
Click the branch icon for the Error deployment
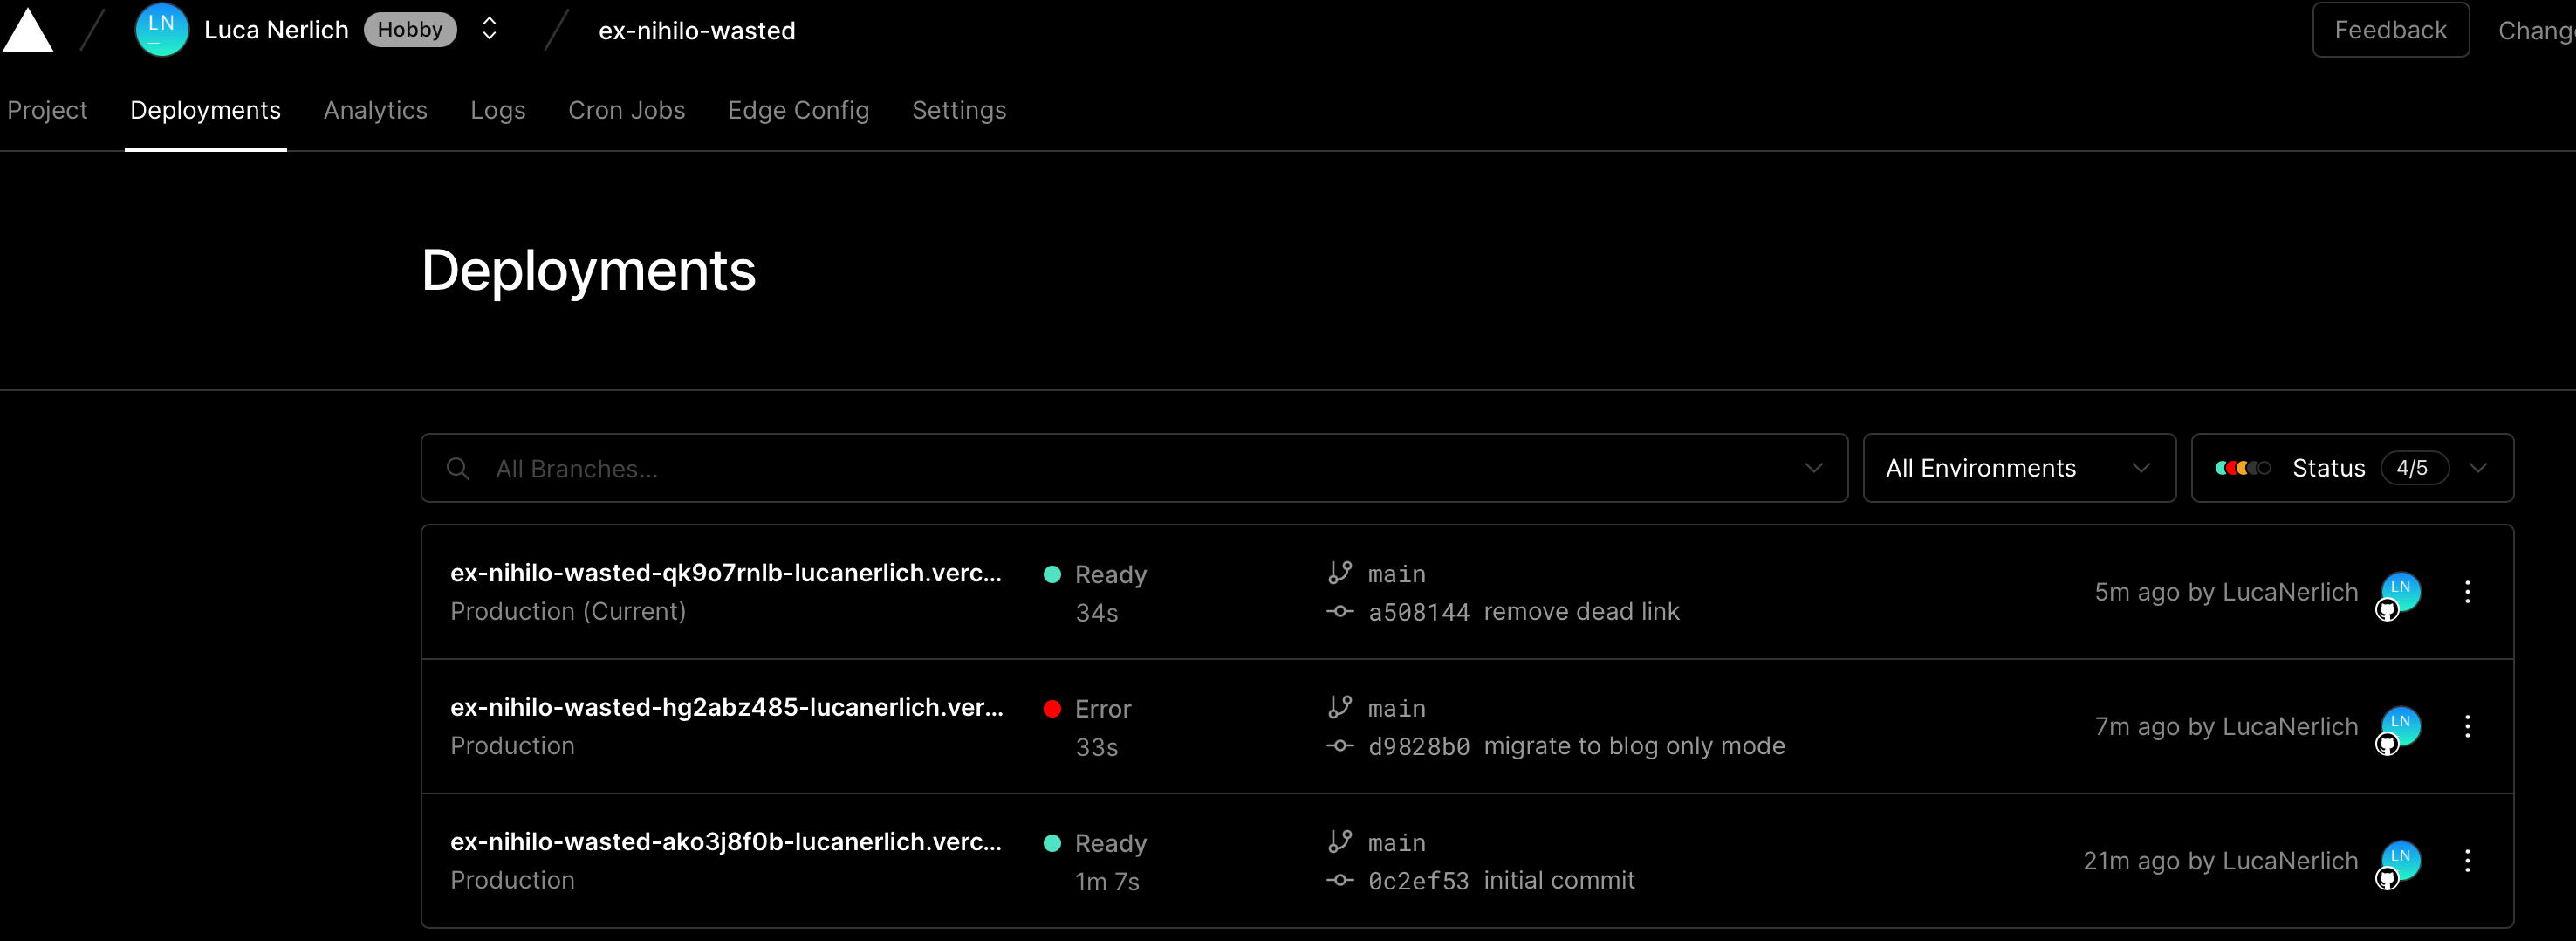pyautogui.click(x=1339, y=708)
